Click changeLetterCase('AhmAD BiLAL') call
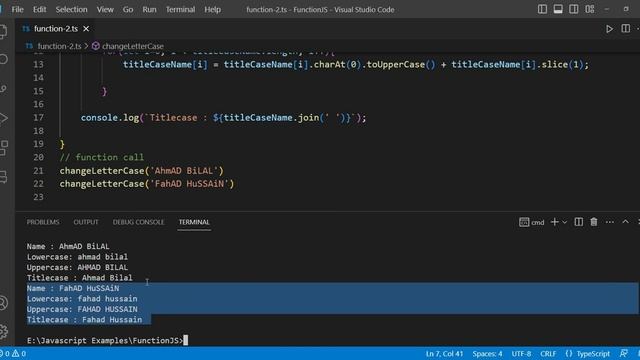Screen dimensions: 640x360 tap(142, 171)
